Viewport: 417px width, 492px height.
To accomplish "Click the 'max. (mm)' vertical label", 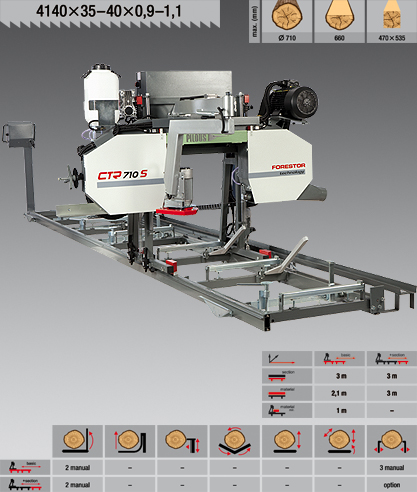I will (255, 22).
